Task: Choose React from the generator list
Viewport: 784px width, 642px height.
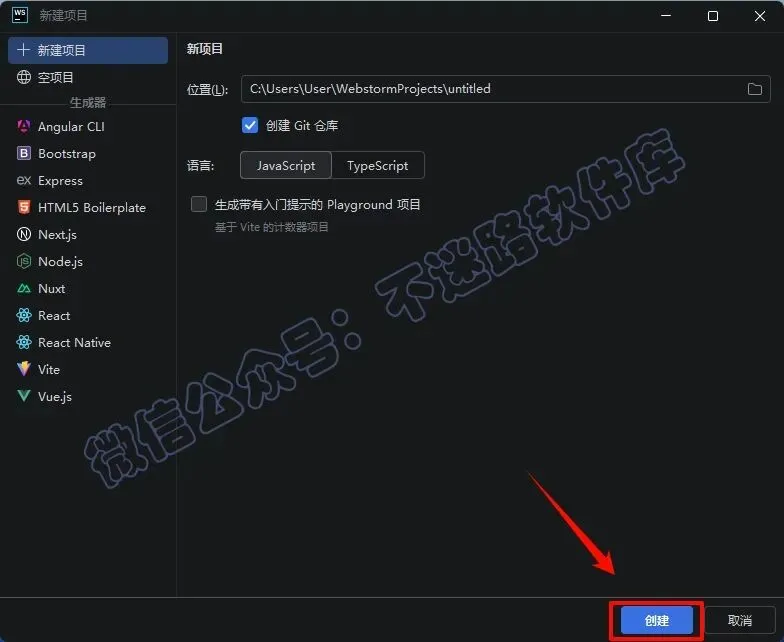Action: pos(88,316)
